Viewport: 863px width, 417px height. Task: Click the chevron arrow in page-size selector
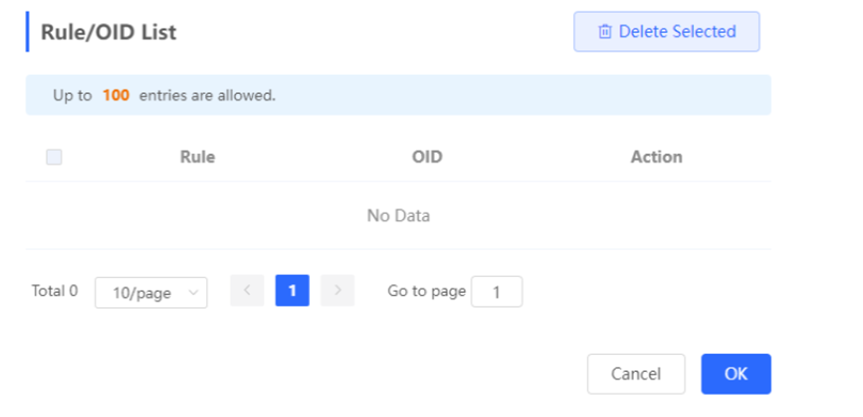193,293
